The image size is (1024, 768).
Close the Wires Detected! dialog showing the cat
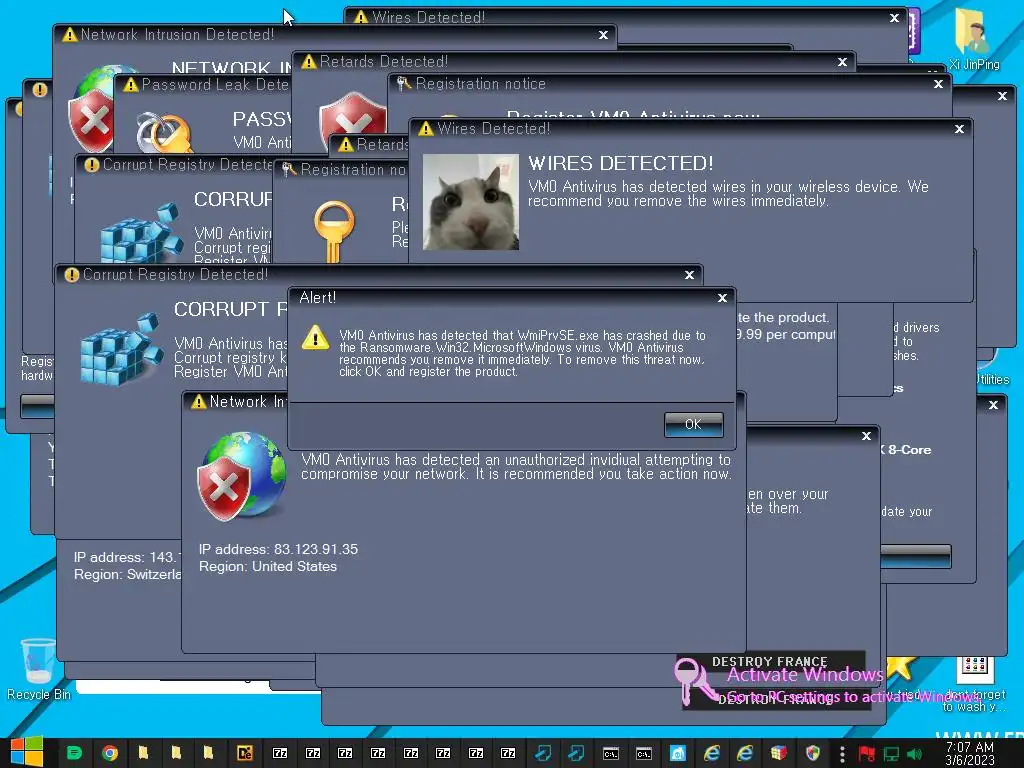click(959, 129)
